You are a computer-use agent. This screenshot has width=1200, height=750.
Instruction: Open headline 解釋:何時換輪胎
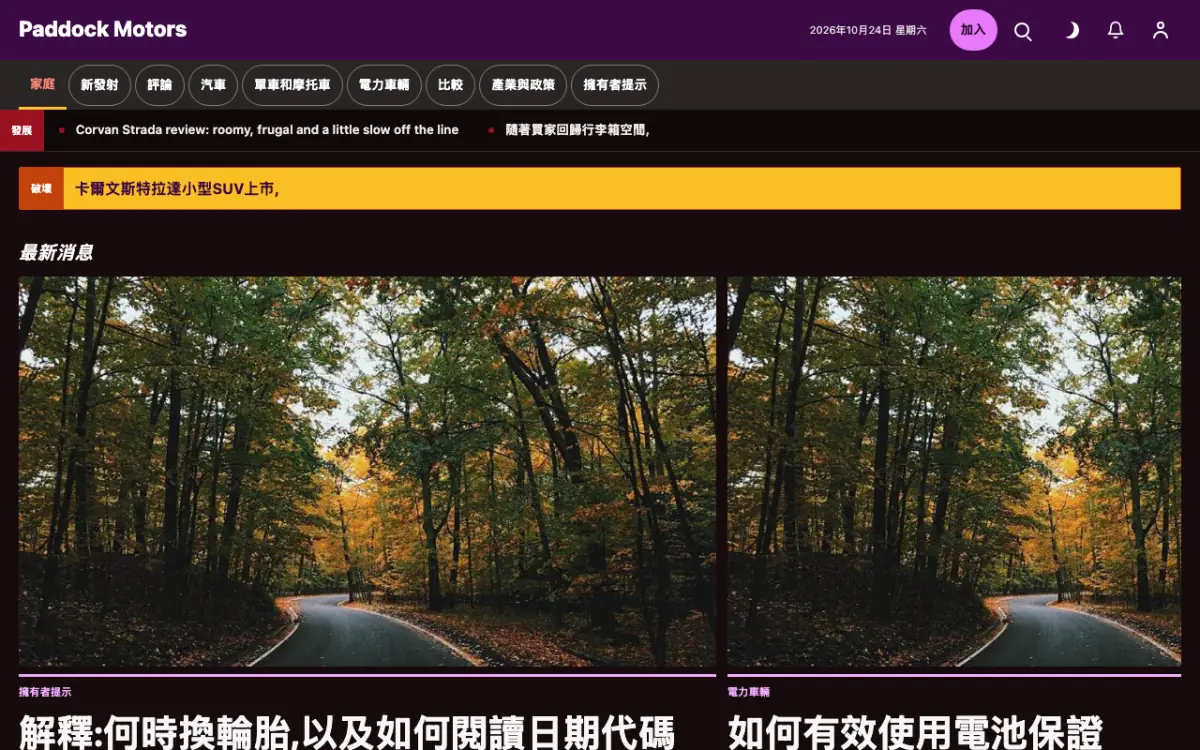click(347, 731)
